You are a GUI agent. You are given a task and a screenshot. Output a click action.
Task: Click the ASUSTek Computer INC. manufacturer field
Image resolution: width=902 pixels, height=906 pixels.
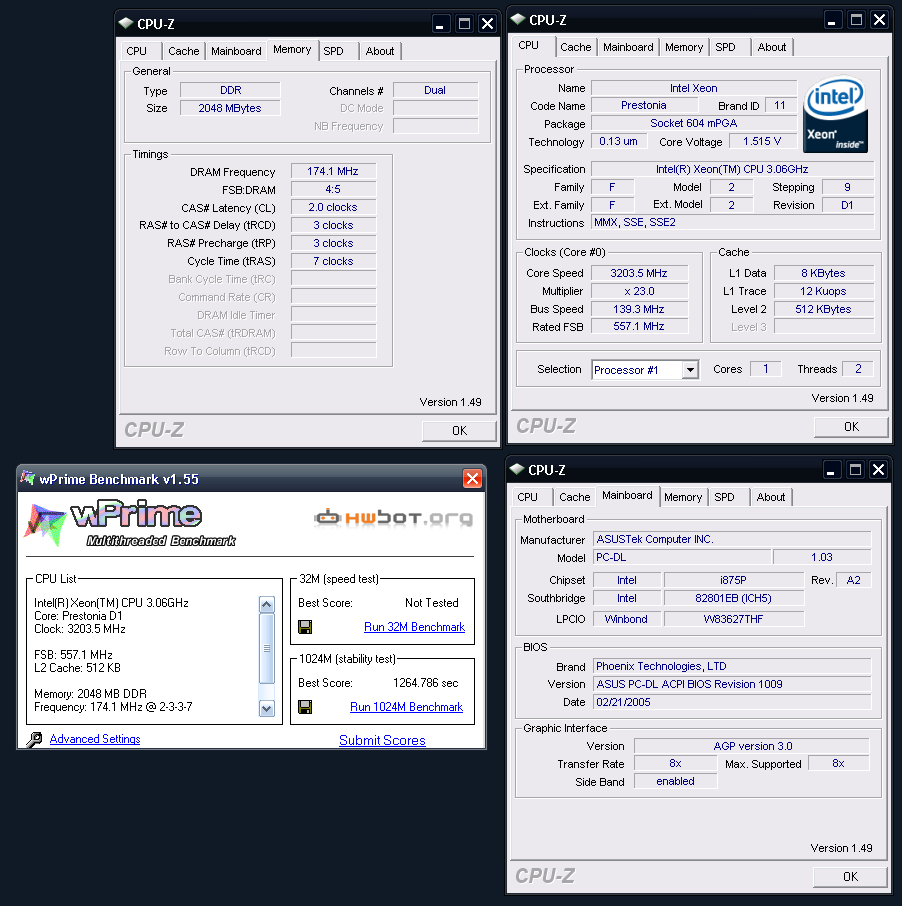732,539
